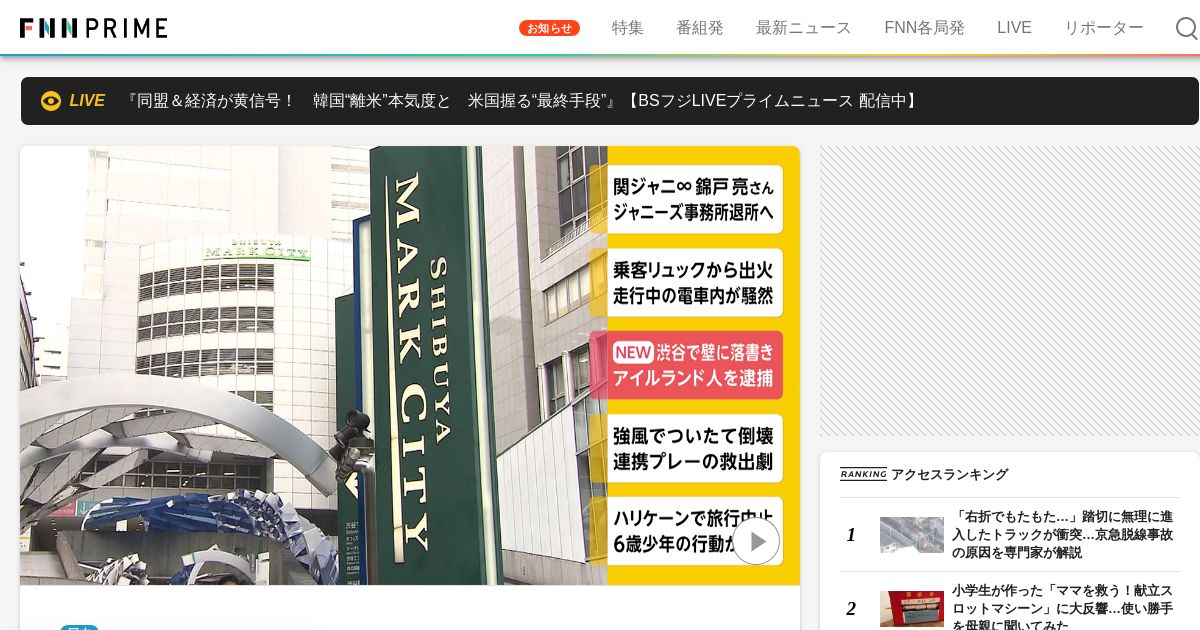Viewport: 1200px width, 630px height.
Task: Open ranking 1 train accident thumbnail
Action: pyautogui.click(x=912, y=535)
